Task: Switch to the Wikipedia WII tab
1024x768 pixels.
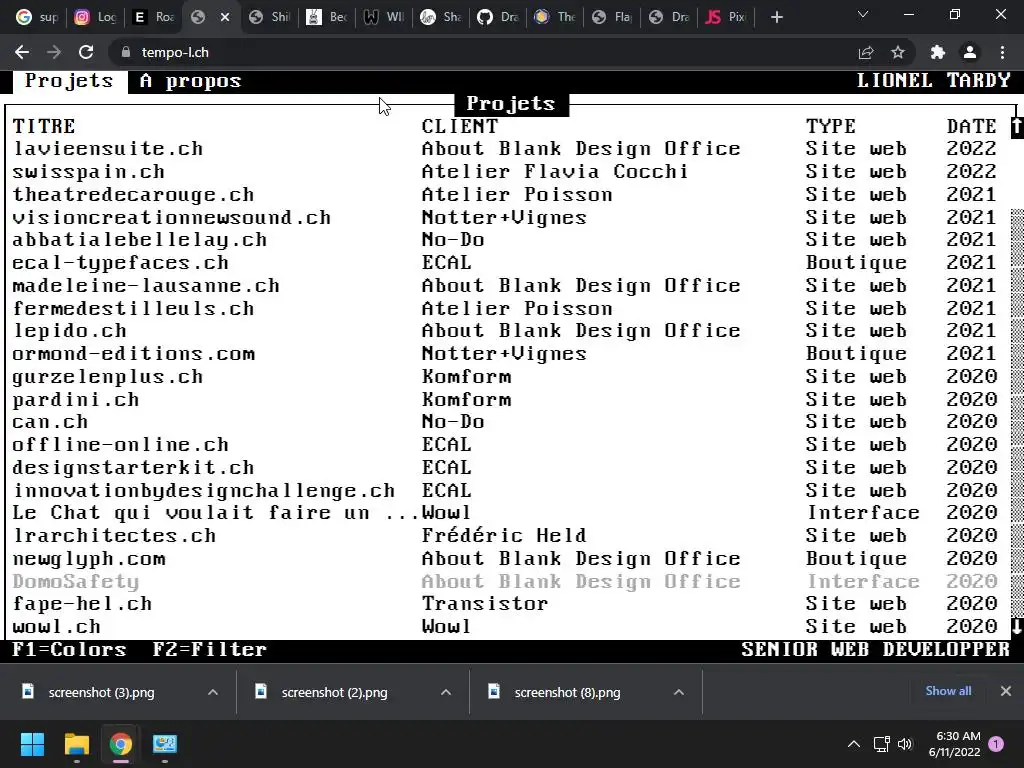Action: [x=383, y=17]
